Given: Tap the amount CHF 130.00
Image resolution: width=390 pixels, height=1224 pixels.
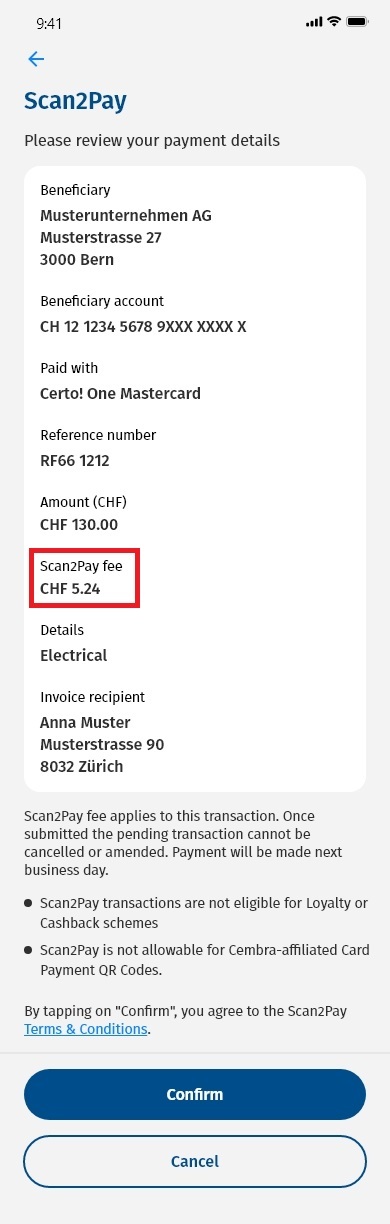Looking at the screenshot, I should point(79,524).
